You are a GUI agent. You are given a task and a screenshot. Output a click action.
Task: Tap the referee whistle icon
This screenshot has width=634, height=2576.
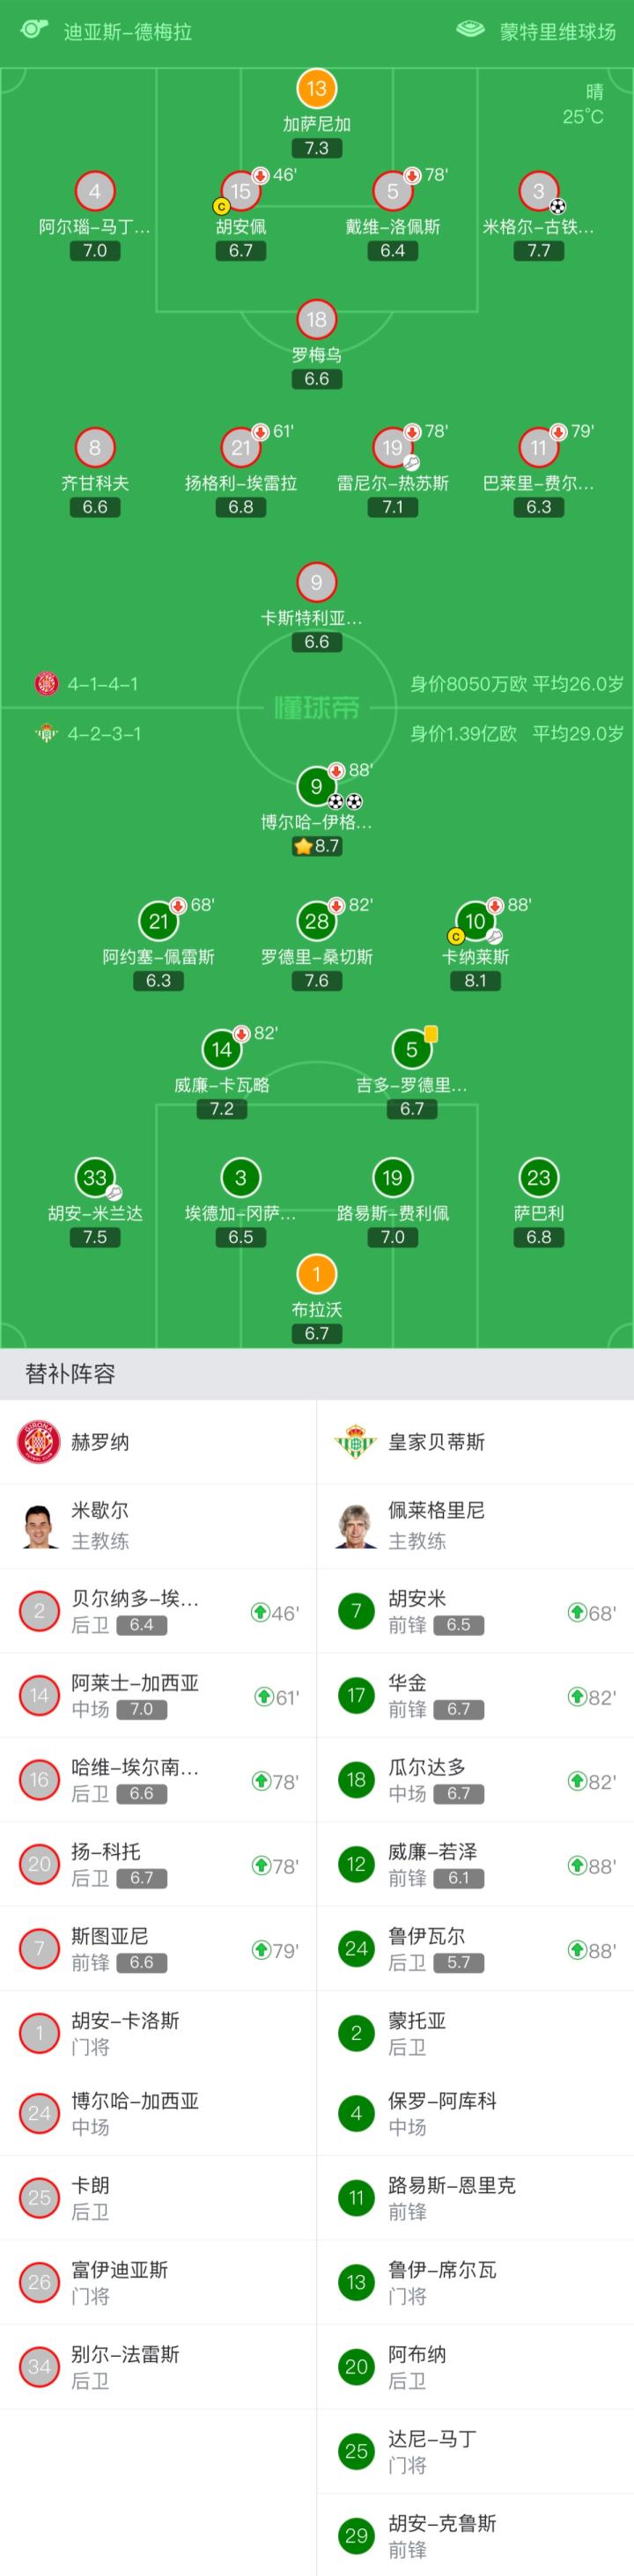tap(34, 29)
